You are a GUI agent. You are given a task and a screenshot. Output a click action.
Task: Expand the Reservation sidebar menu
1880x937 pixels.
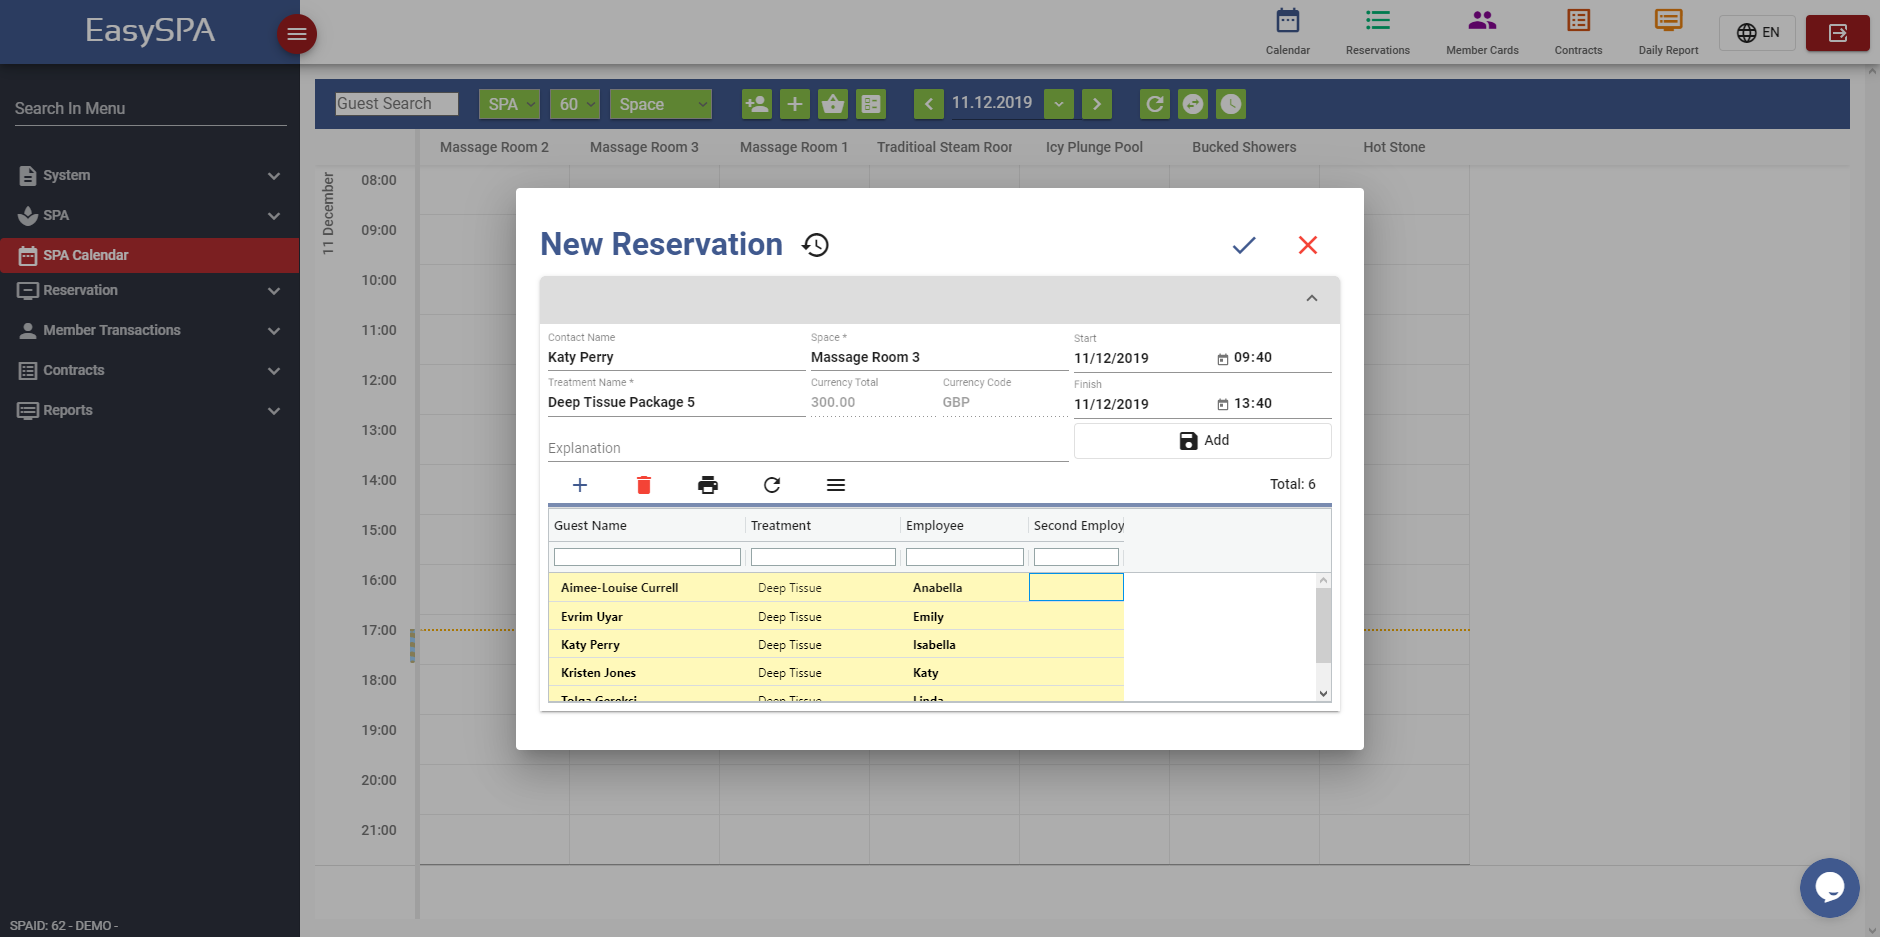[150, 290]
